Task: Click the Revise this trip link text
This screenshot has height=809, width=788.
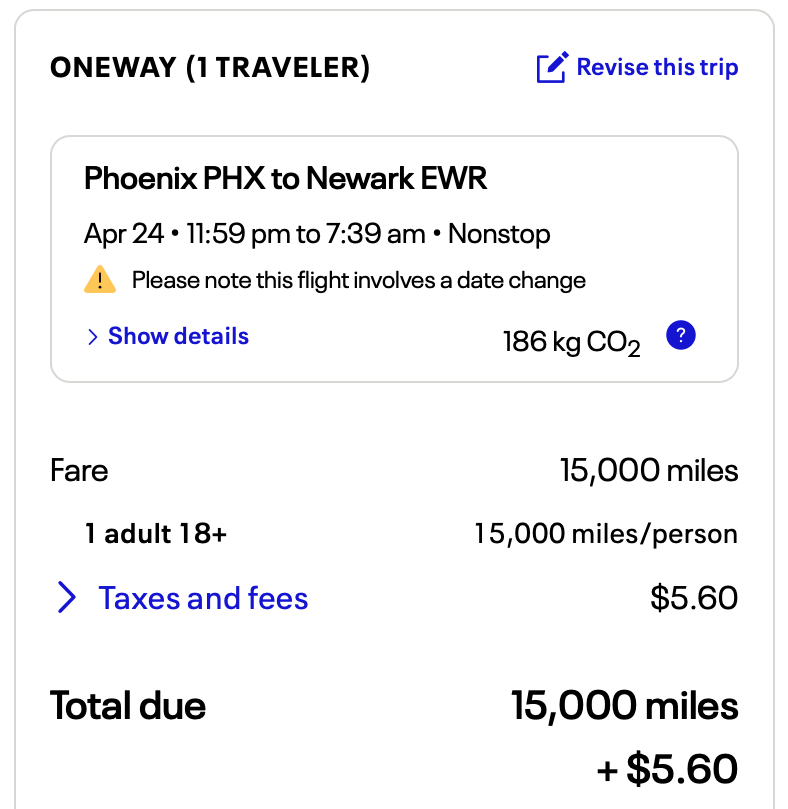Action: (657, 68)
